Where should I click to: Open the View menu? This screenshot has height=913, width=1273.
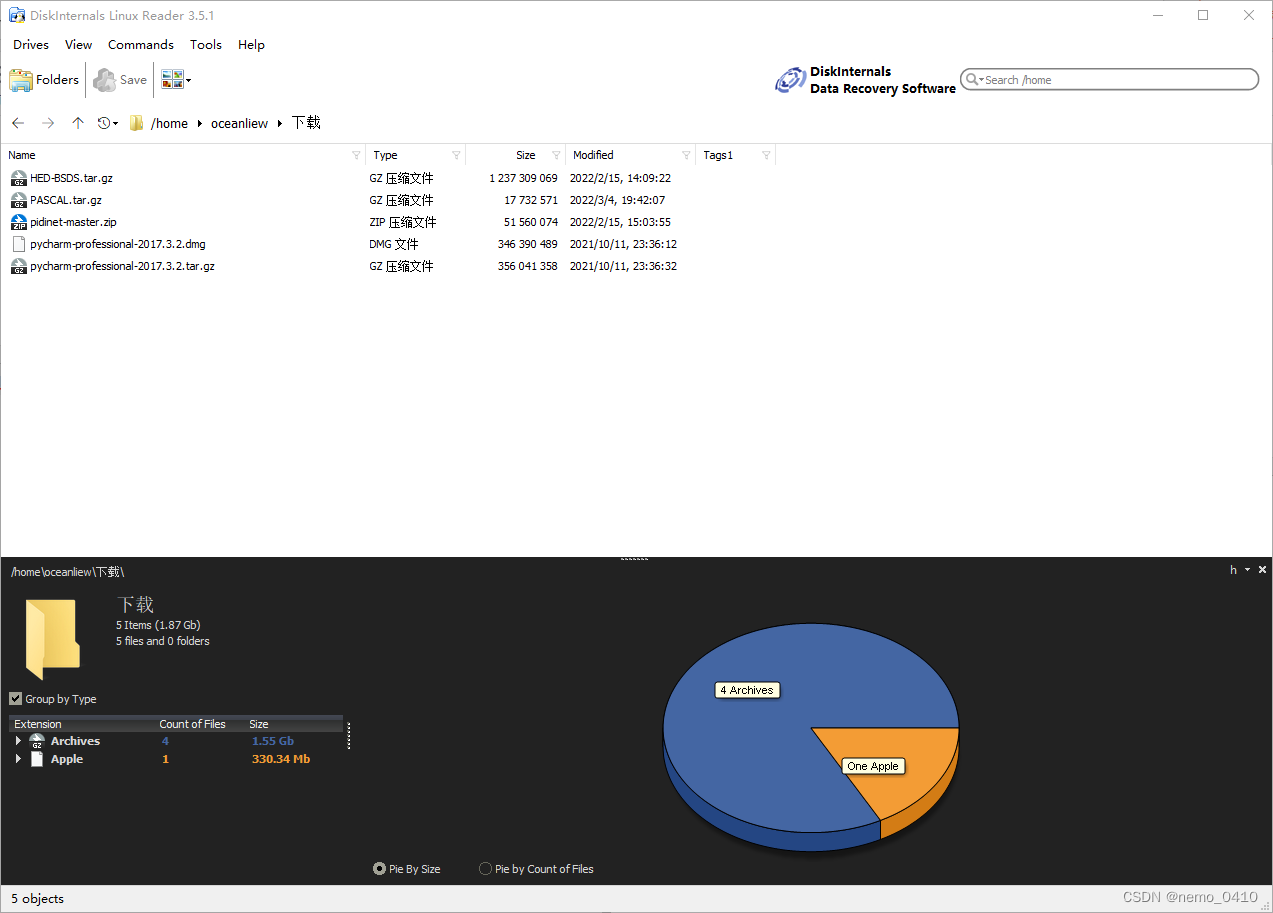tap(78, 45)
